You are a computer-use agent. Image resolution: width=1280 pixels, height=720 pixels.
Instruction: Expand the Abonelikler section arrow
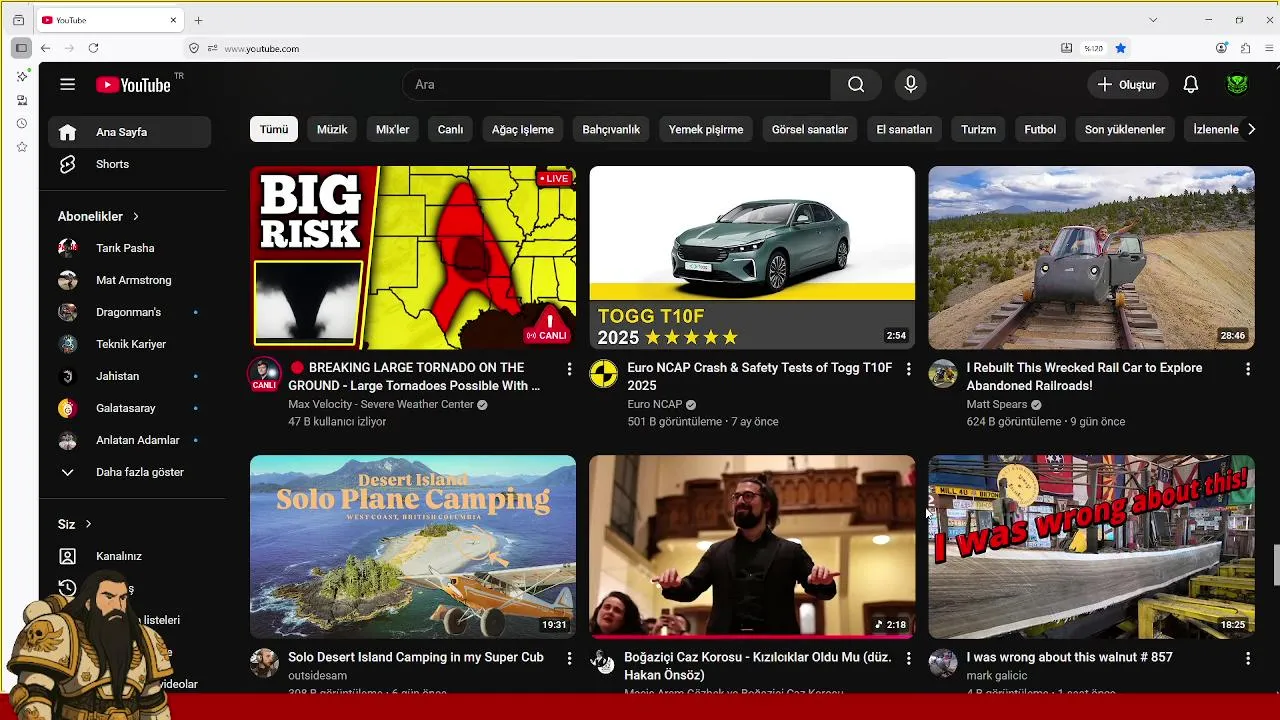136,216
